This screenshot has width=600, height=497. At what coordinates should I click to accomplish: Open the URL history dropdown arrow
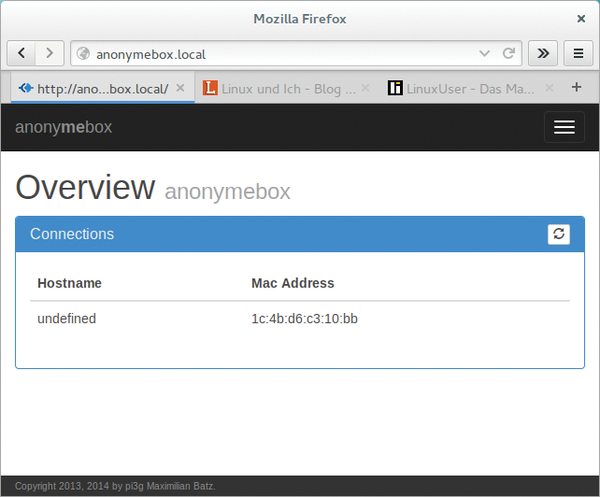pos(484,54)
